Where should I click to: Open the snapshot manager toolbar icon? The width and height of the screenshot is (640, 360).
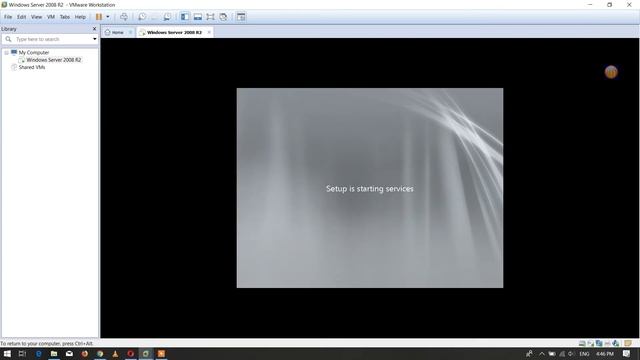[167, 17]
